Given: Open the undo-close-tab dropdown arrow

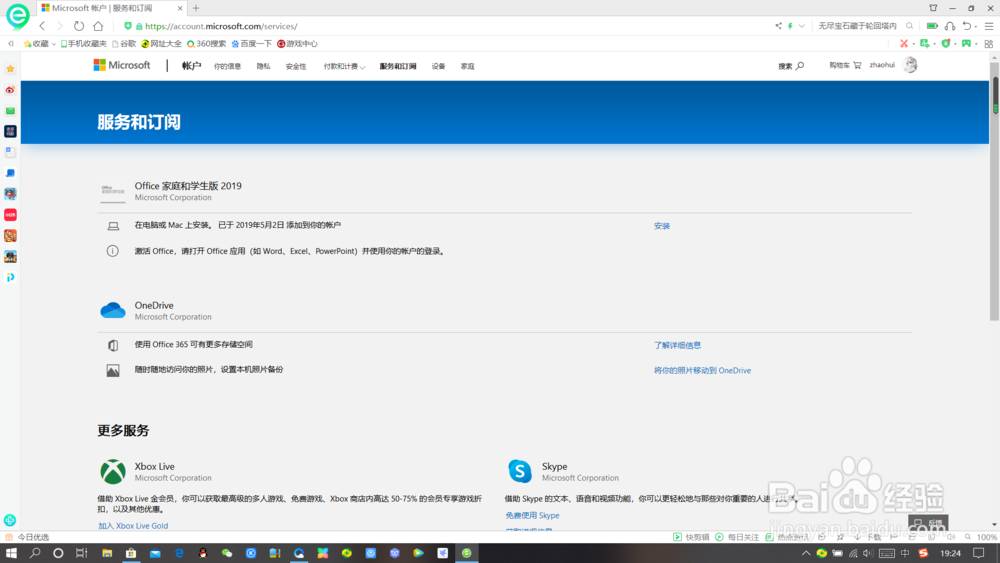Looking at the screenshot, I should (x=976, y=27).
